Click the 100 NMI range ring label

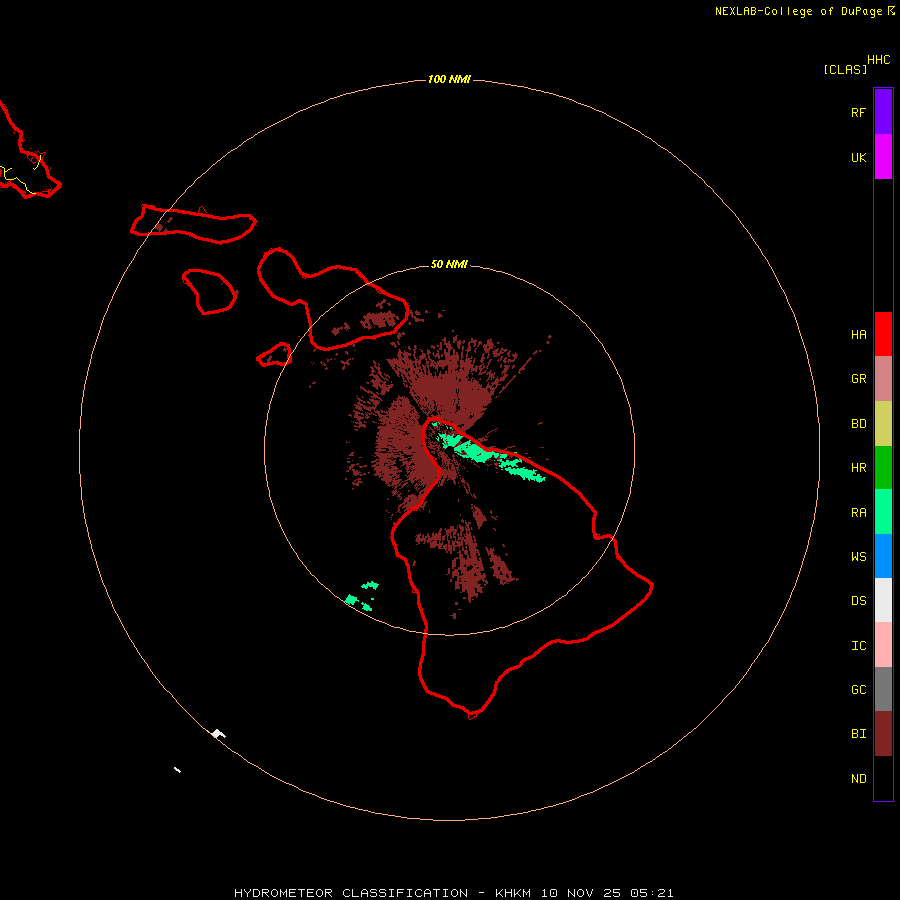pos(449,79)
